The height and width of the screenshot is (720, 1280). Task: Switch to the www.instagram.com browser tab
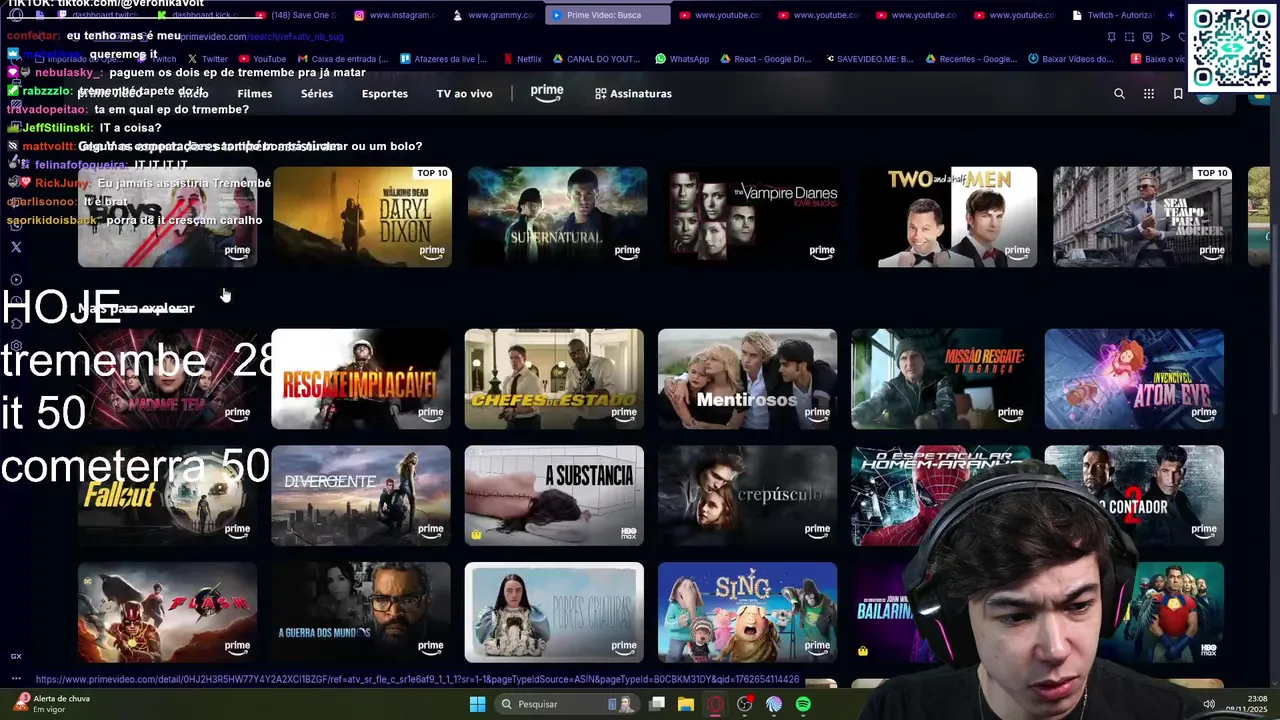[x=395, y=15]
